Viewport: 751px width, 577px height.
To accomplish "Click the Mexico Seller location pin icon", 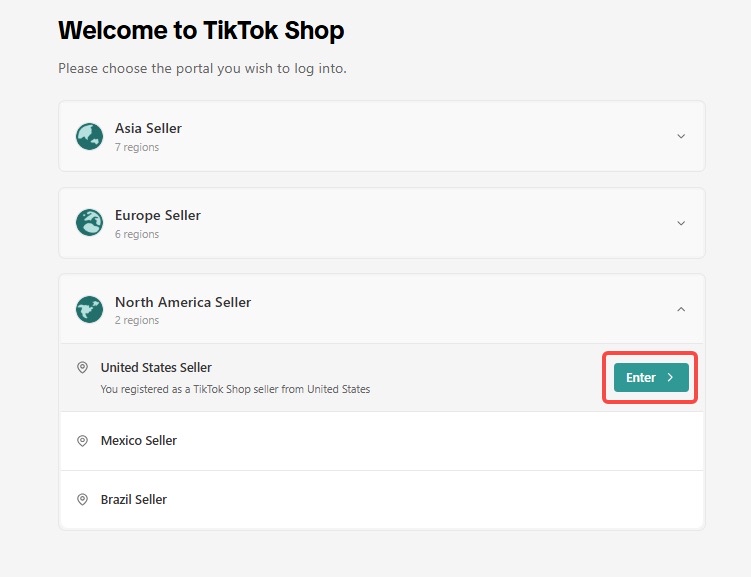I will [x=83, y=440].
